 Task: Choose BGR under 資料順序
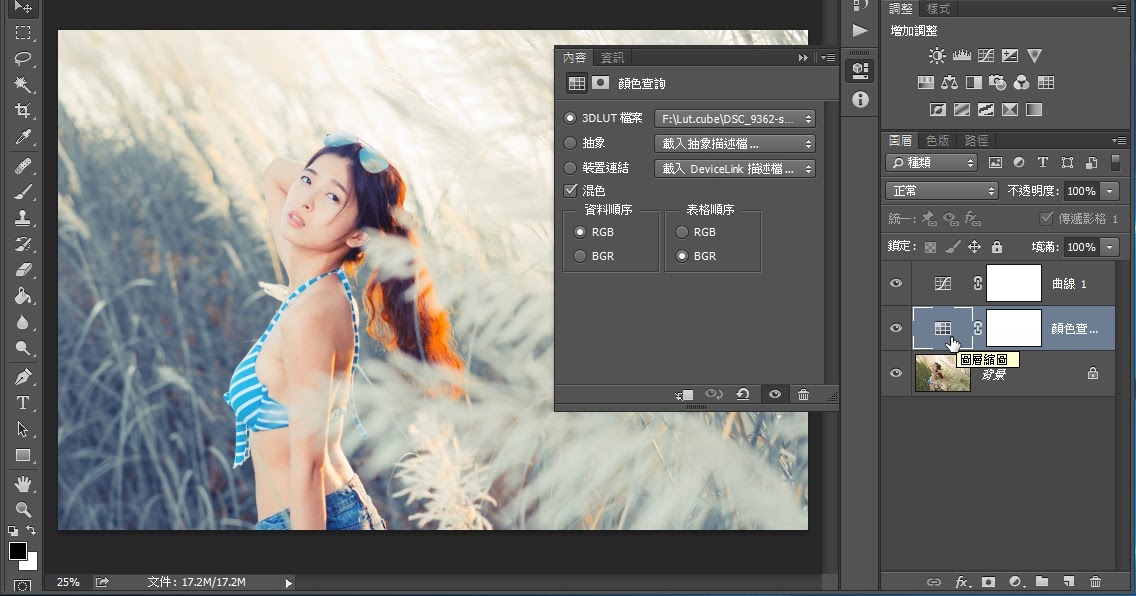tap(580, 256)
